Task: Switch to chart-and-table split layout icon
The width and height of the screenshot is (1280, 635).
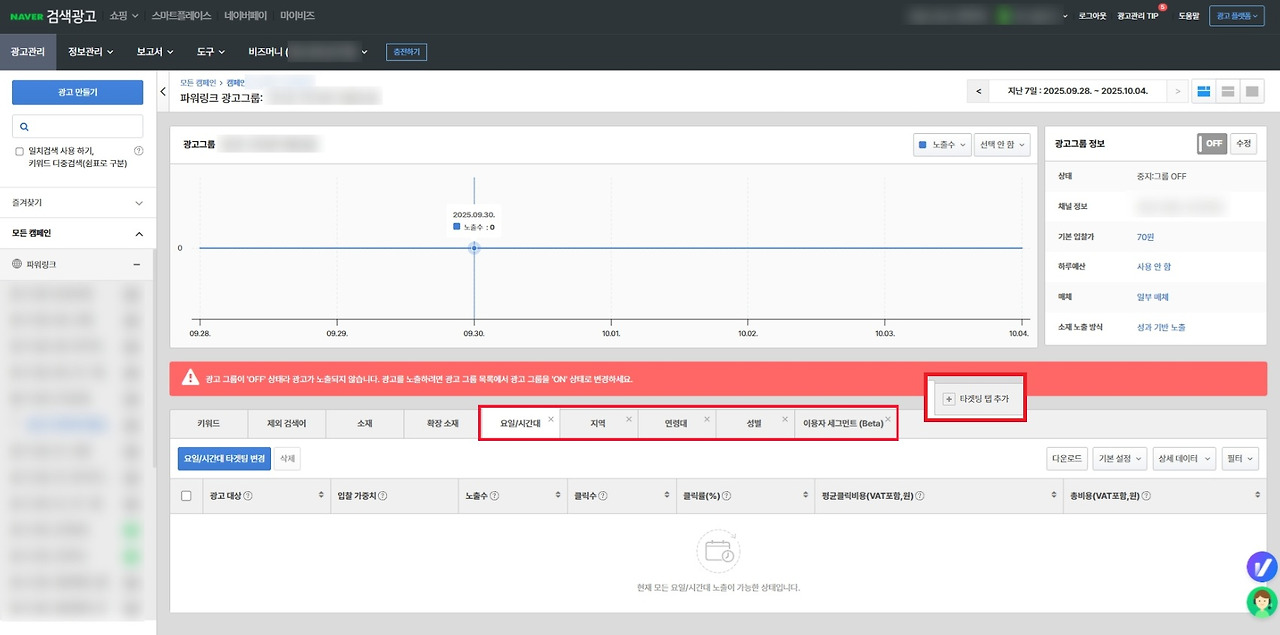Action: (x=1204, y=92)
